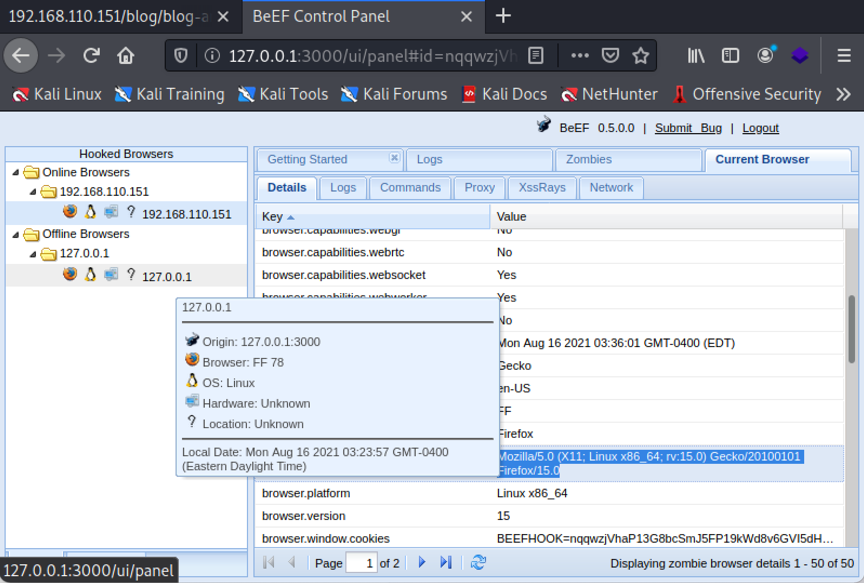Select the browser.capabilities.webrtc row
Image resolution: width=864 pixels, height=583 pixels.
(x=549, y=252)
